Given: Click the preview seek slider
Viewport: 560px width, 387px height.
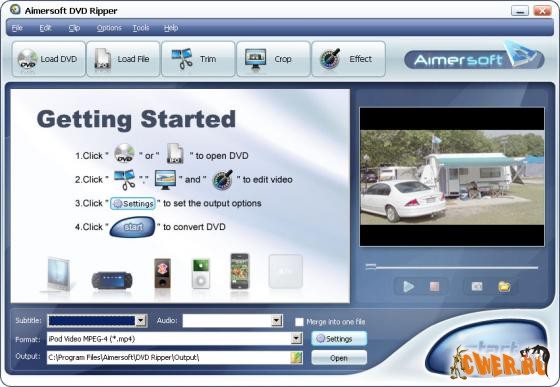Looking at the screenshot, I should [x=452, y=267].
